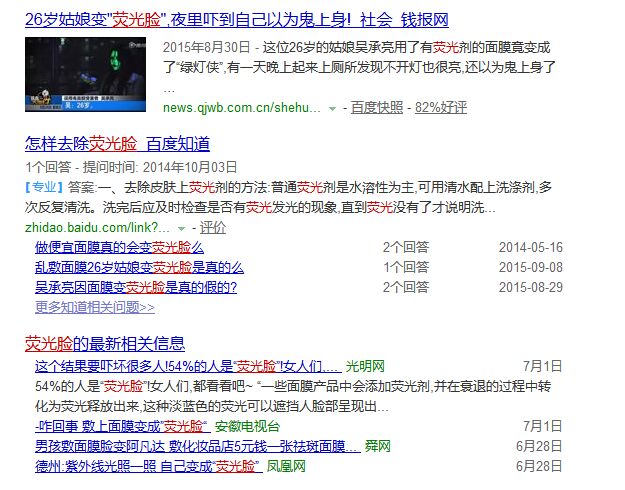Open the 26岁姑娘变"荧光脸" 钱报网 result title

coord(236,20)
